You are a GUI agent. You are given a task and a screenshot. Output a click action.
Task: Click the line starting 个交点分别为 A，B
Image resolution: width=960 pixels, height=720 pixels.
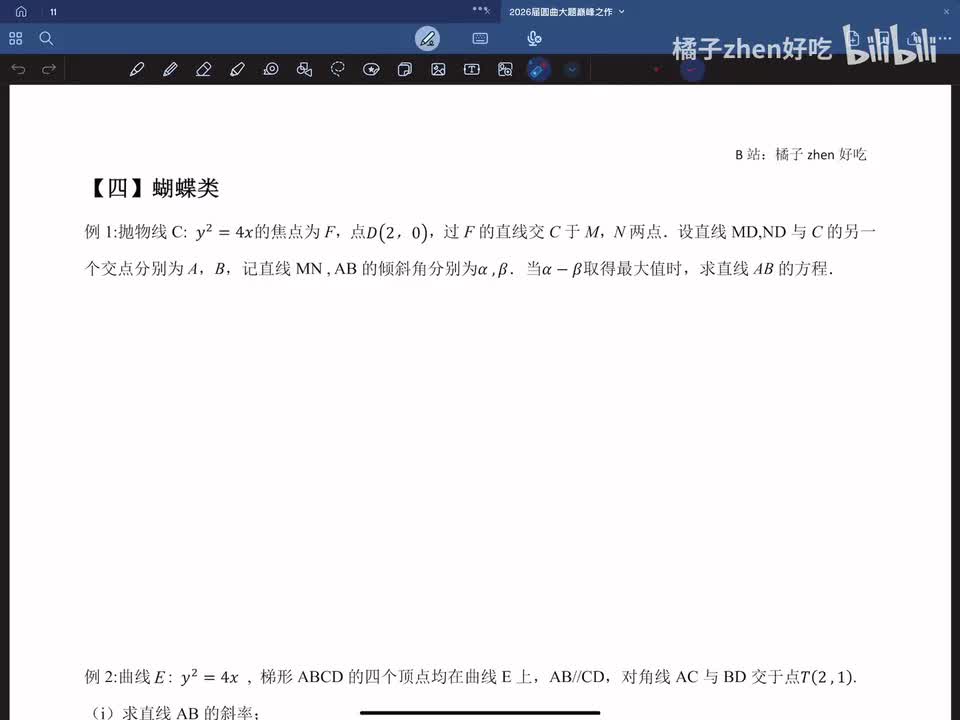coord(459,269)
